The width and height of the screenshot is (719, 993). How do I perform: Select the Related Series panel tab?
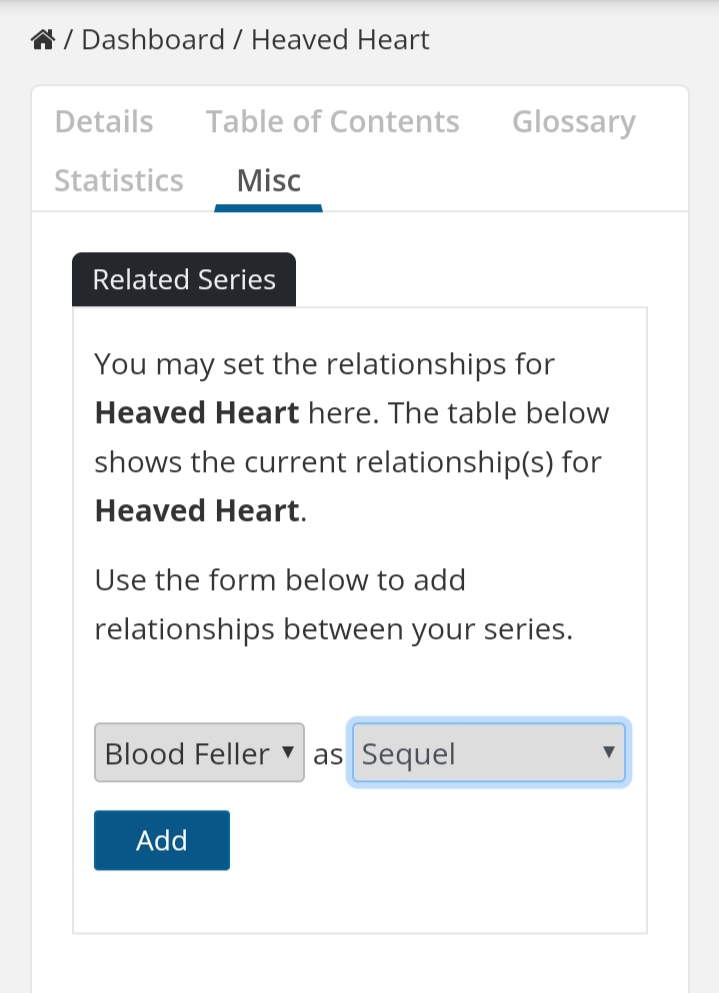(184, 279)
